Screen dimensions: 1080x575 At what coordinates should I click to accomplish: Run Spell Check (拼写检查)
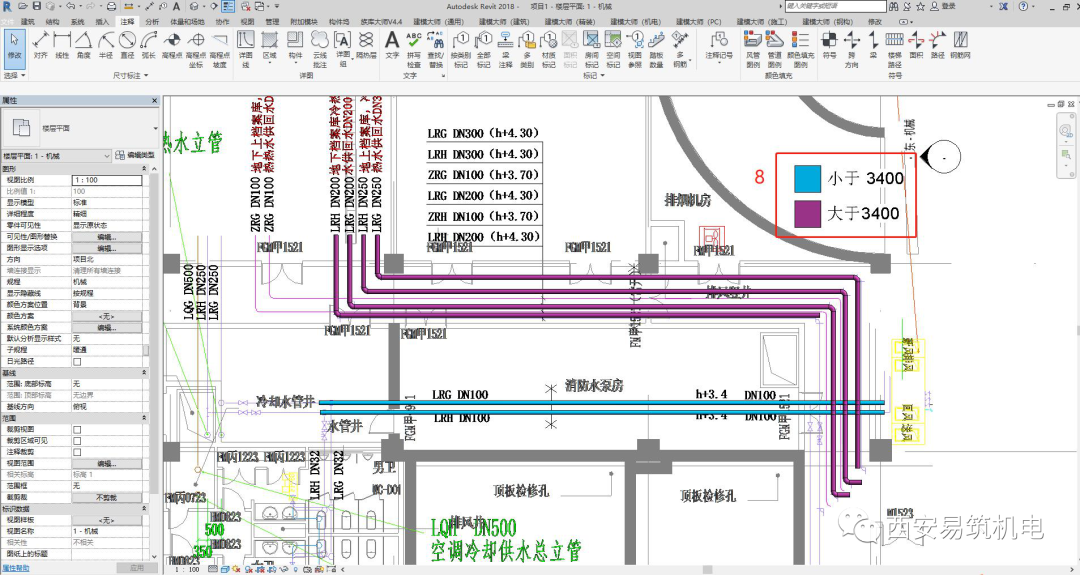pos(413,48)
